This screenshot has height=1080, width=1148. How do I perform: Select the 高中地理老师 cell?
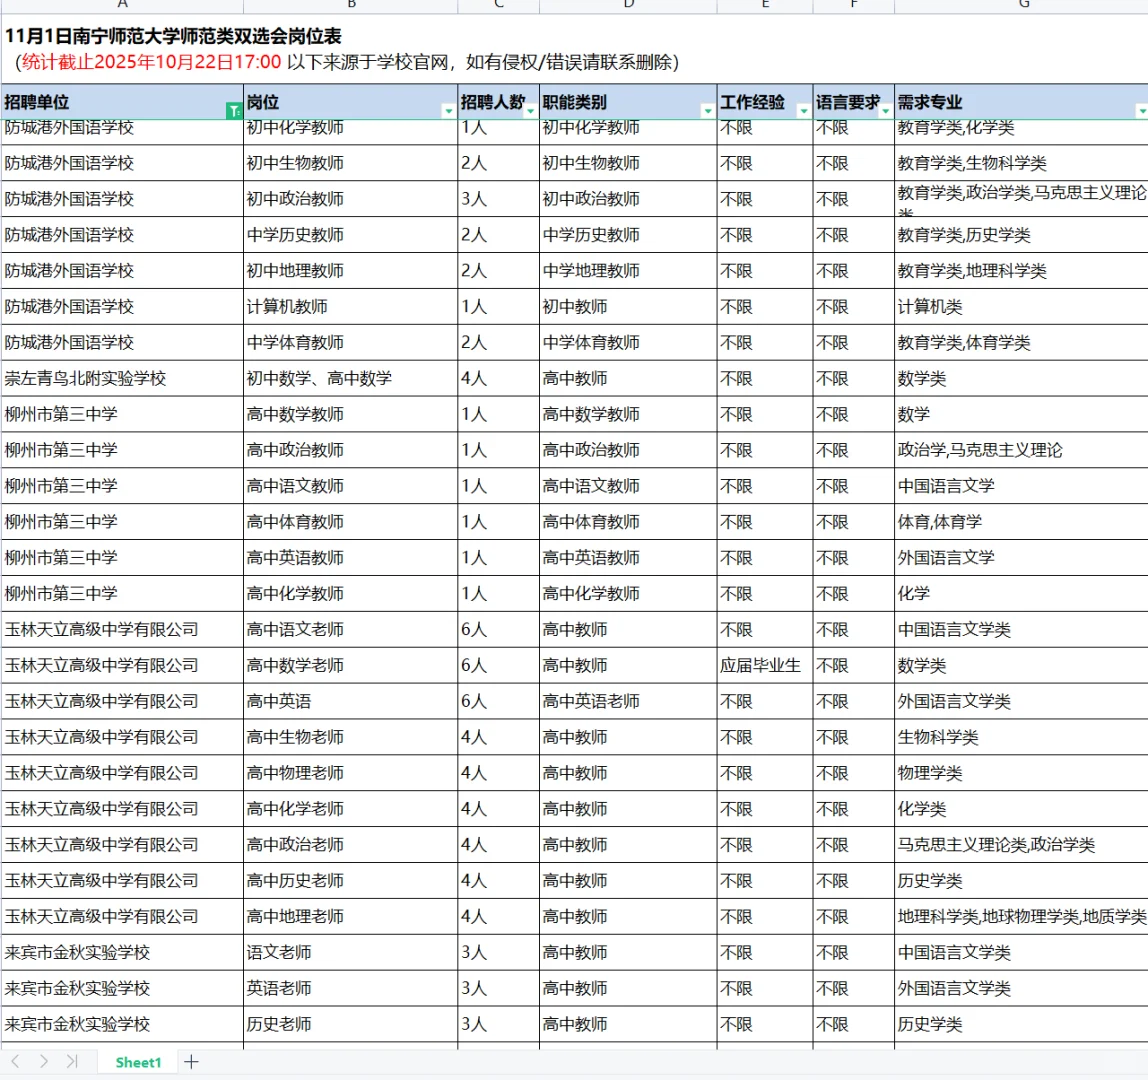tap(351, 917)
